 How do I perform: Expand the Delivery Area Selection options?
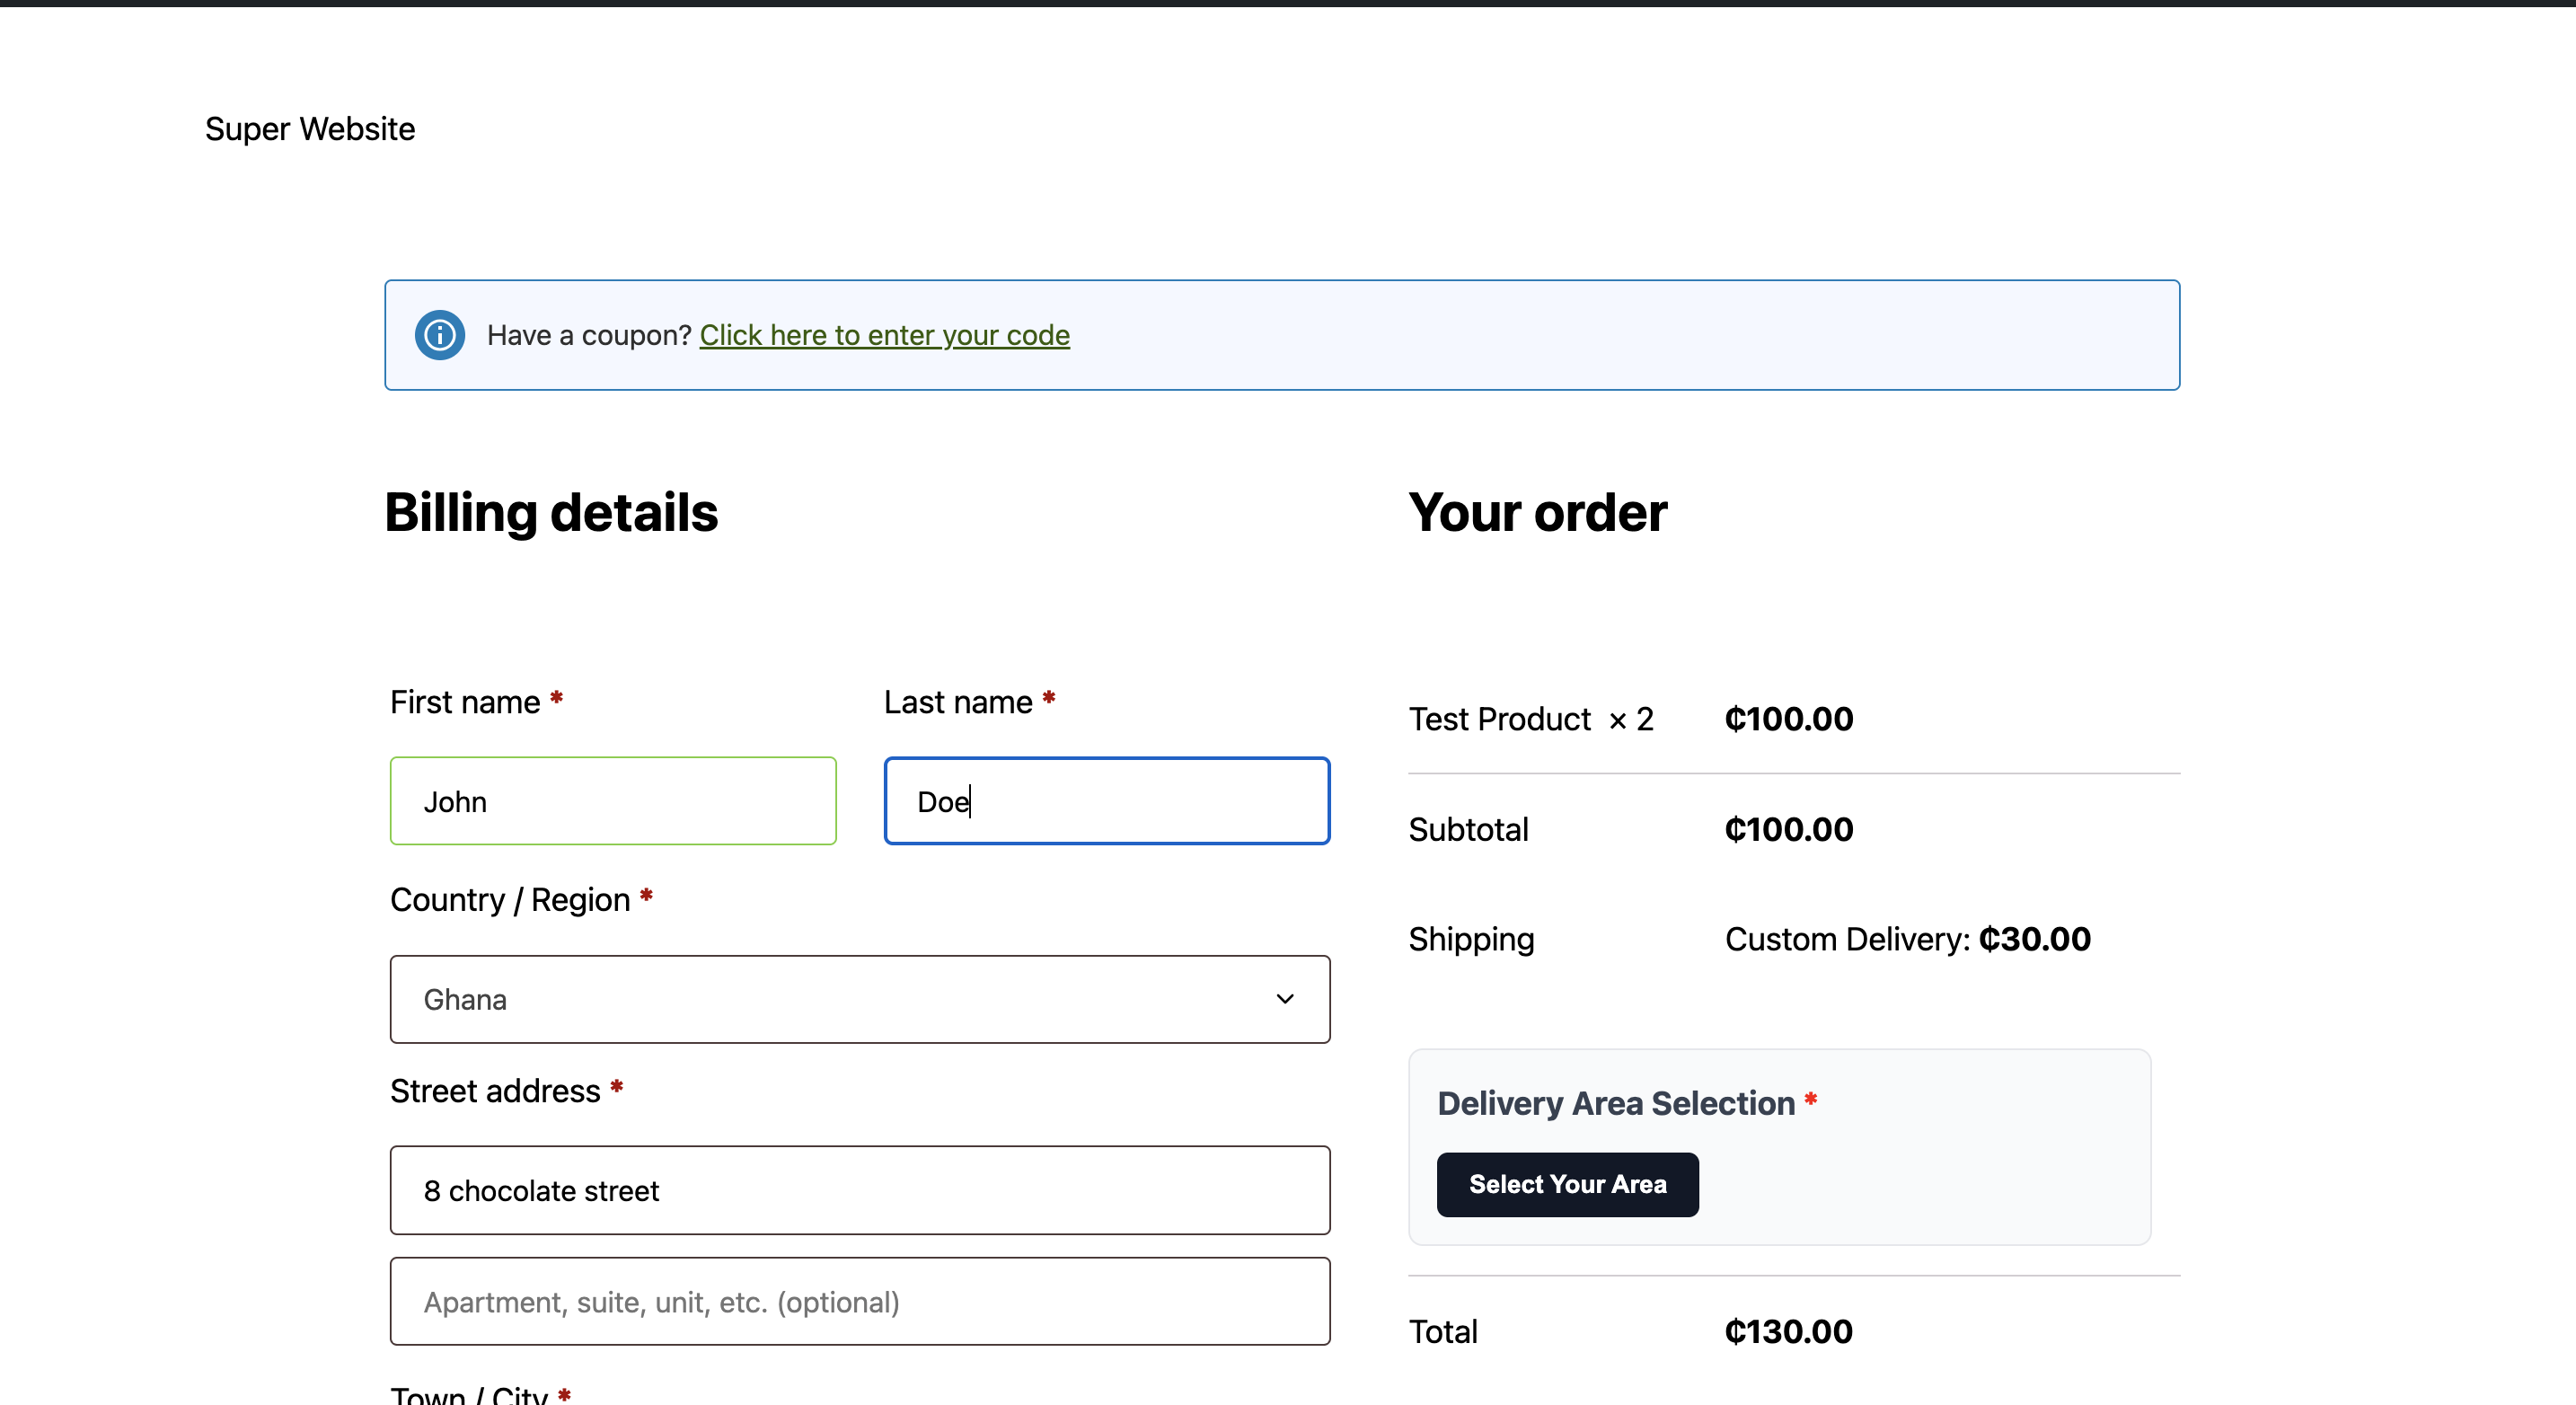click(1567, 1184)
